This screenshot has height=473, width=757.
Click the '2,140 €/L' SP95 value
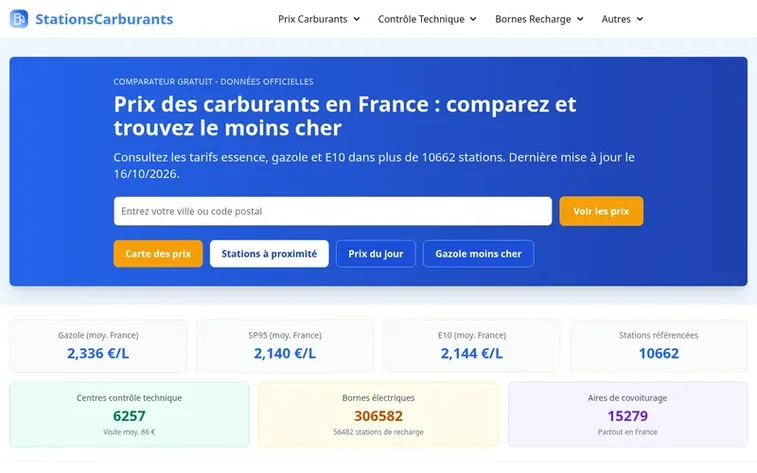[x=285, y=353]
